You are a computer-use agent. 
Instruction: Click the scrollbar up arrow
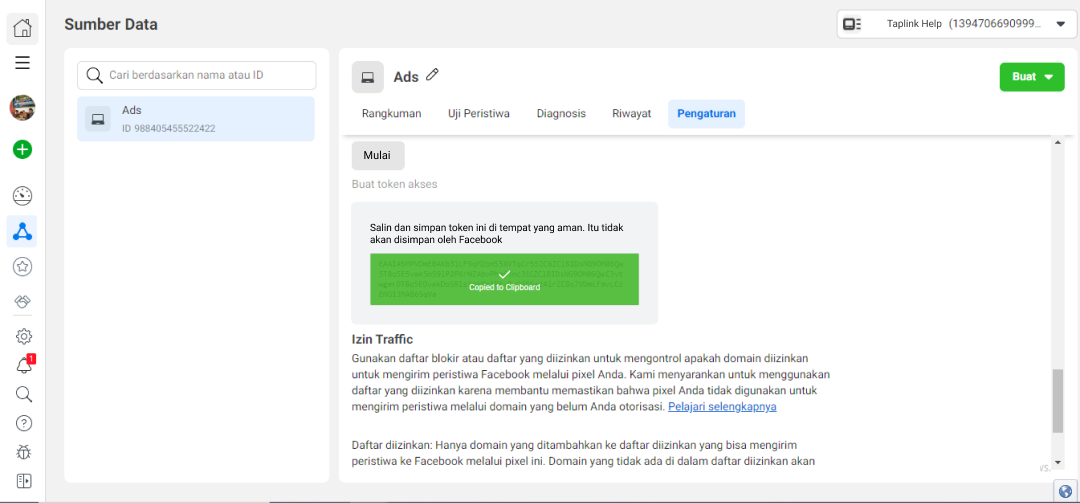click(1057, 141)
